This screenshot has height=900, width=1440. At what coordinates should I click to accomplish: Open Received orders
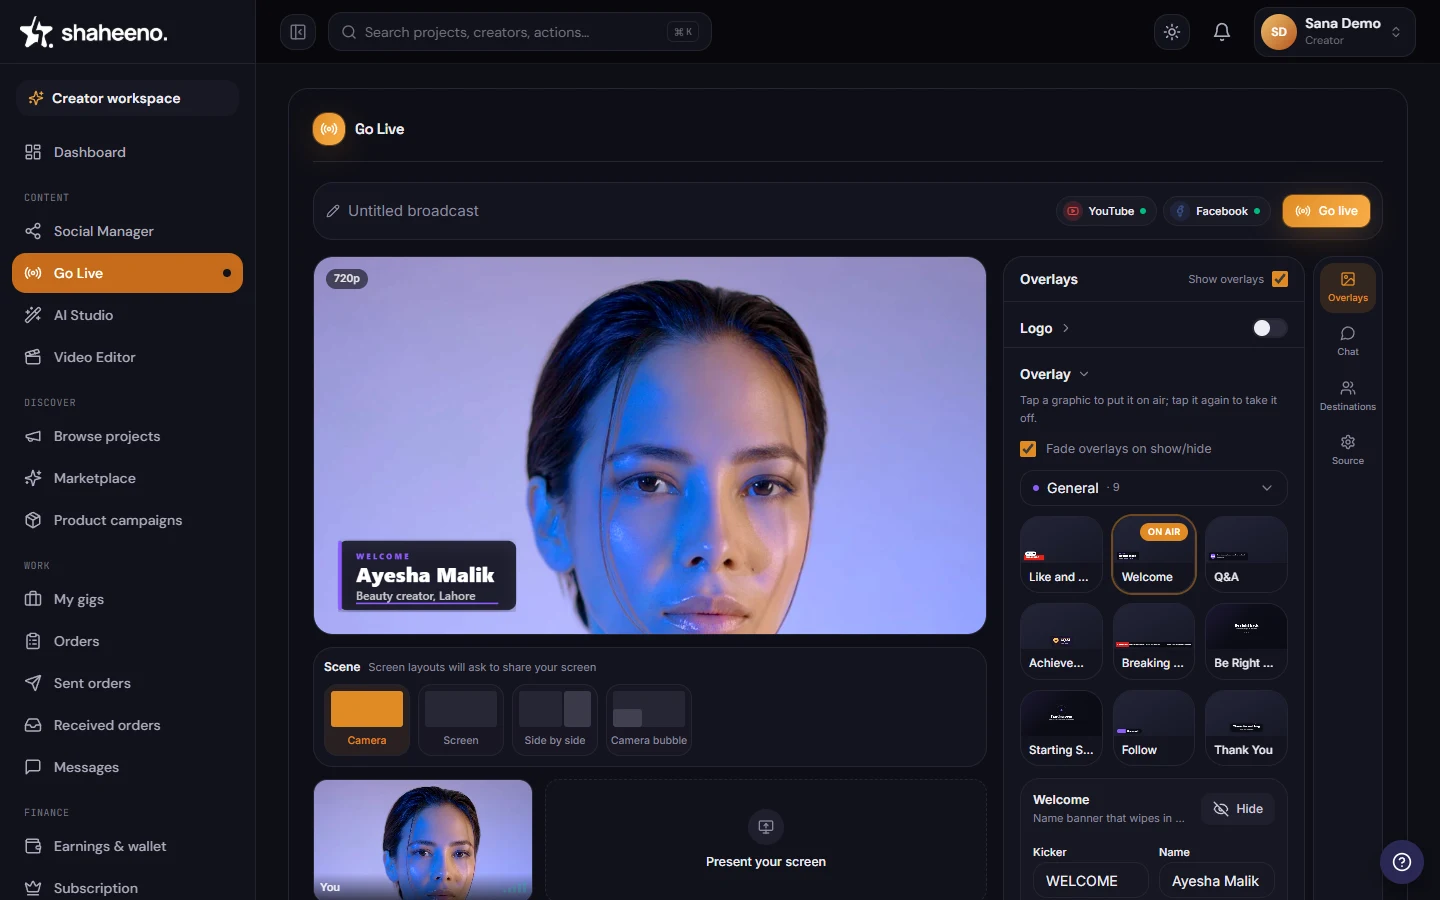[x=127, y=725]
